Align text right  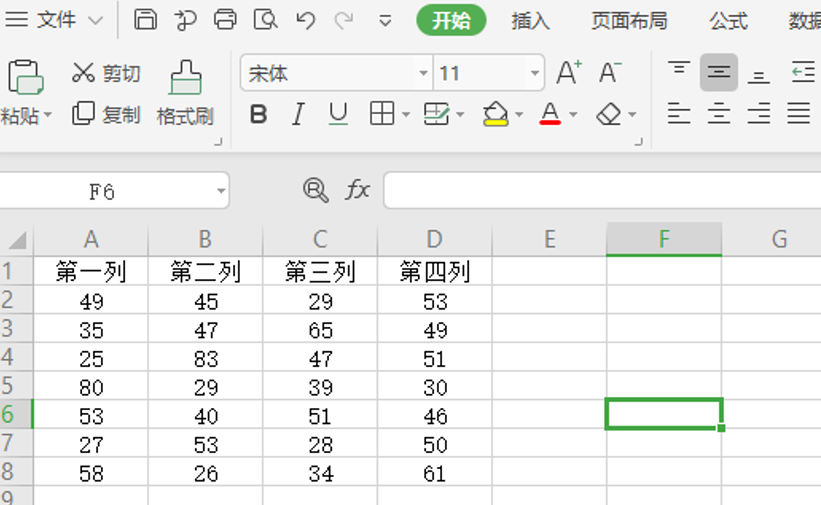click(x=759, y=113)
